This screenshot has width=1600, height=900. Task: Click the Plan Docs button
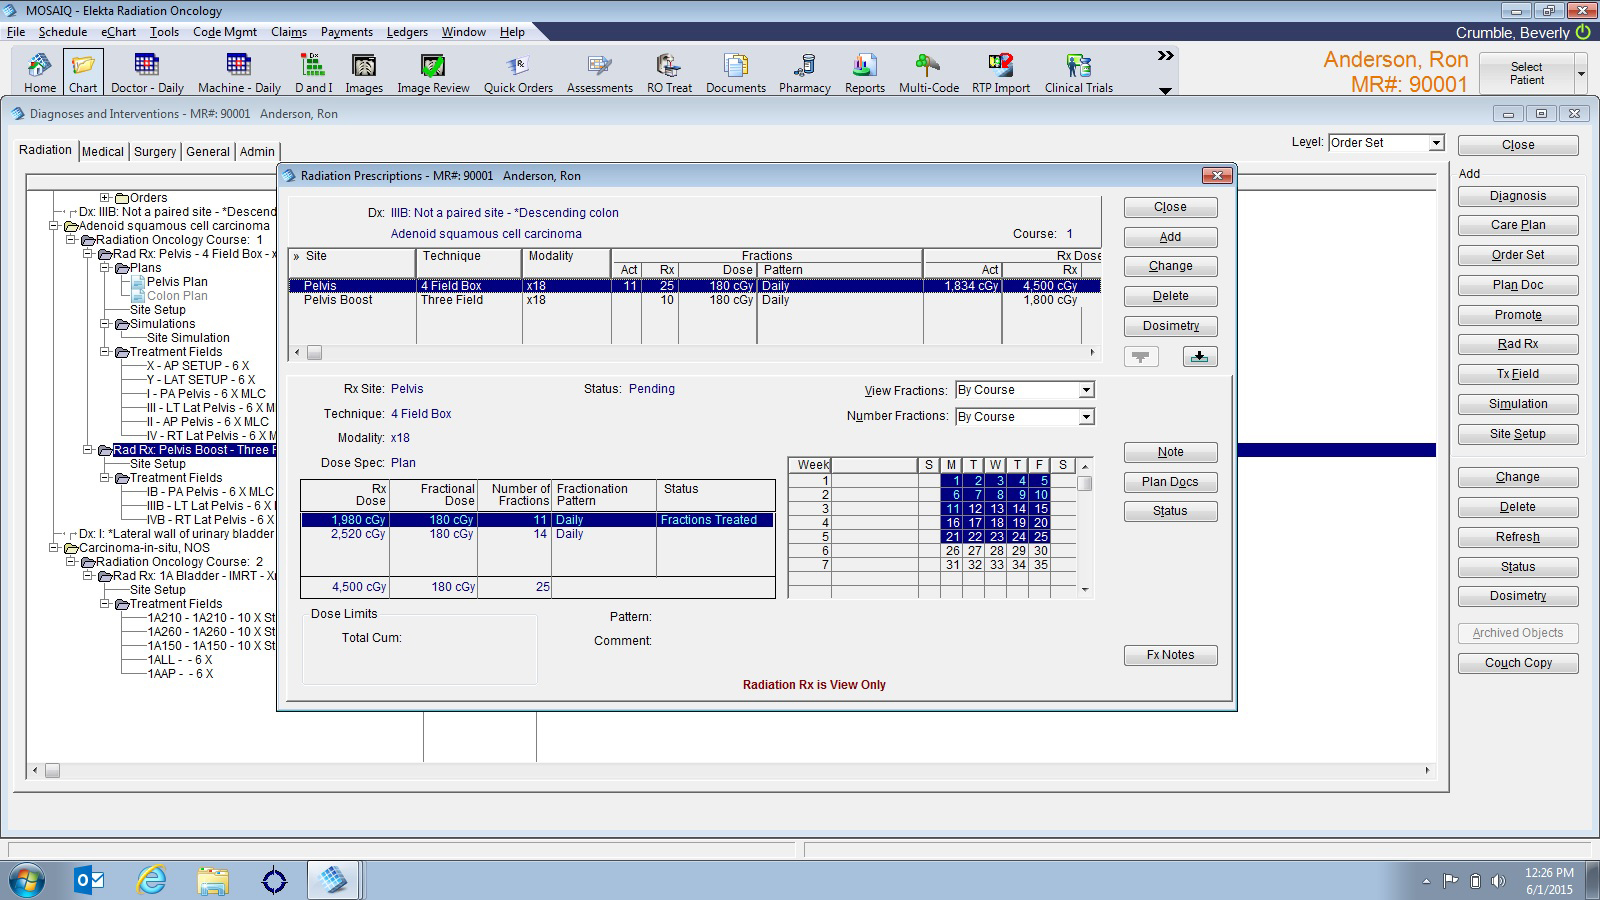pos(1170,482)
